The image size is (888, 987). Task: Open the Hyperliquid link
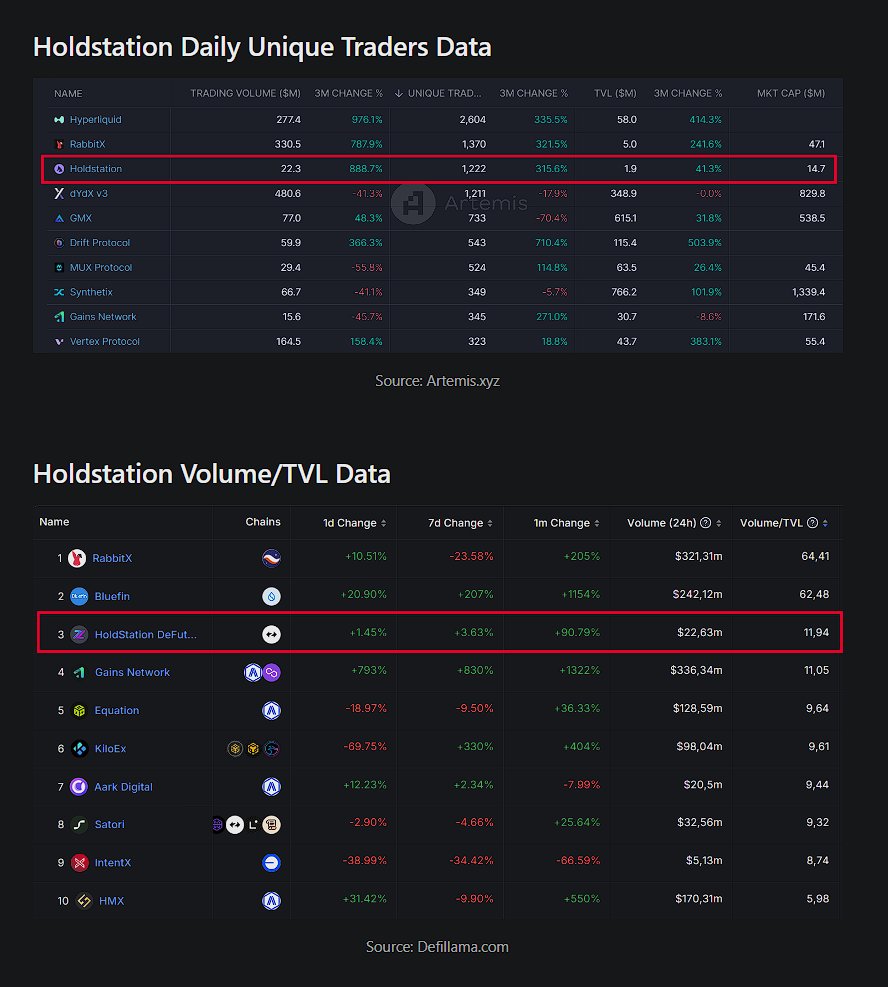pos(96,120)
